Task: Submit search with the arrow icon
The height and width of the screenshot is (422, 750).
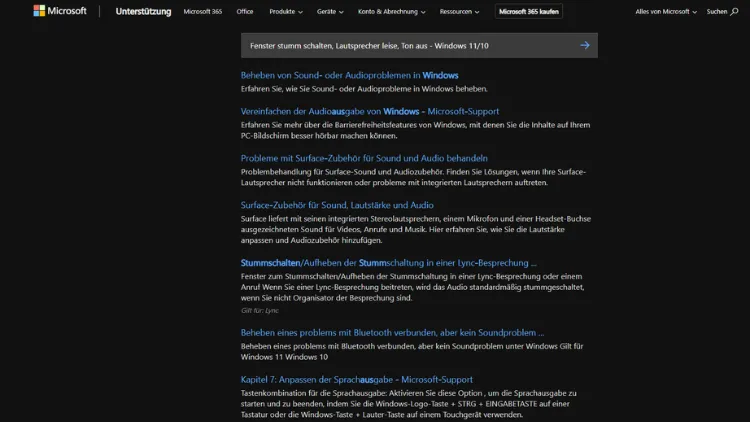Action: [x=585, y=45]
